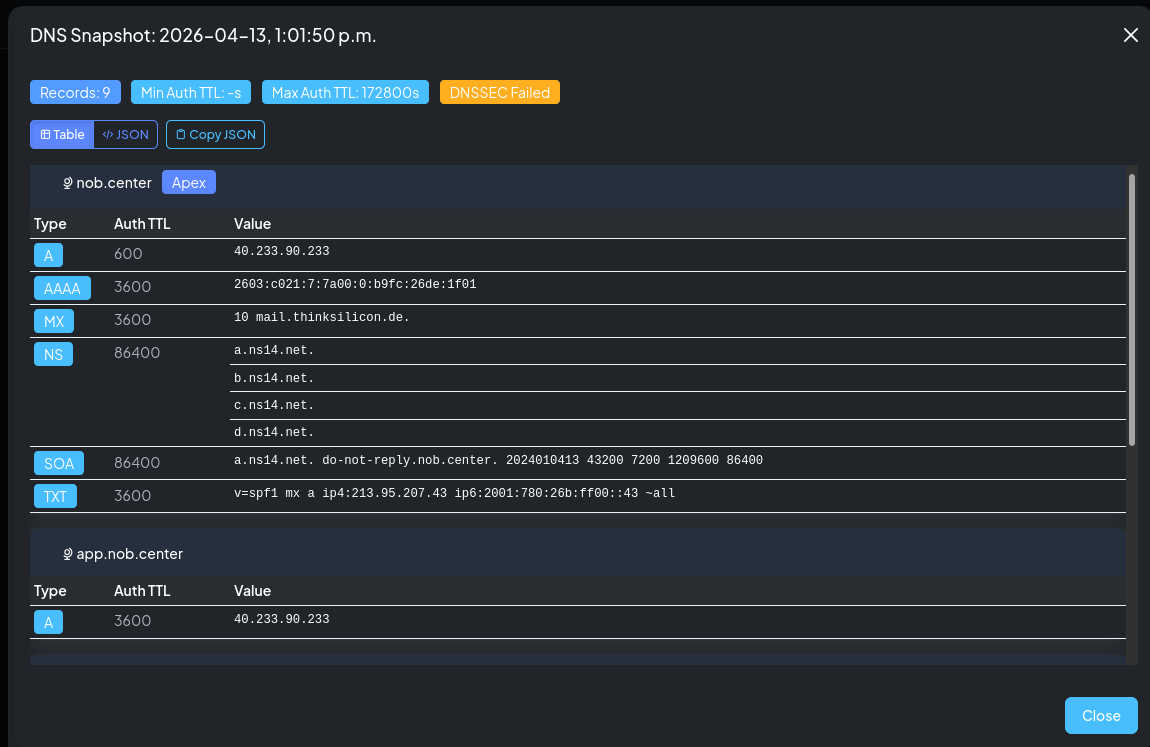Click the AAAA record type badge
Image resolution: width=1150 pixels, height=747 pixels.
(62, 288)
